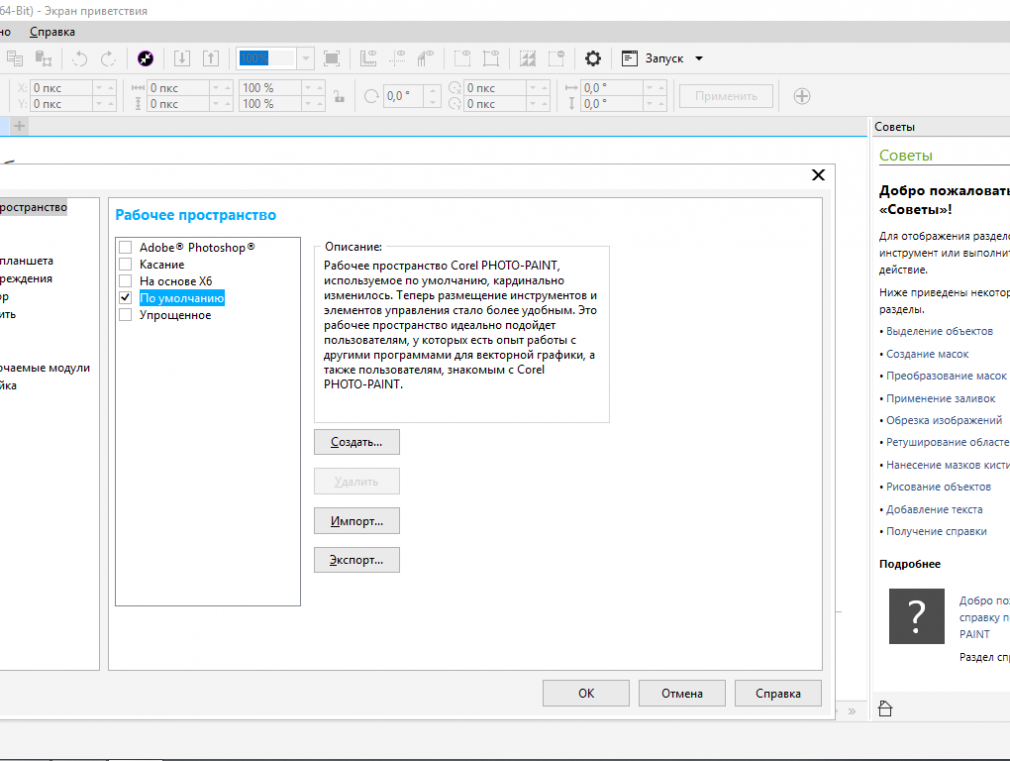The height and width of the screenshot is (761, 1010).
Task: Open the zoom level dropdown arrow
Action: 305,59
